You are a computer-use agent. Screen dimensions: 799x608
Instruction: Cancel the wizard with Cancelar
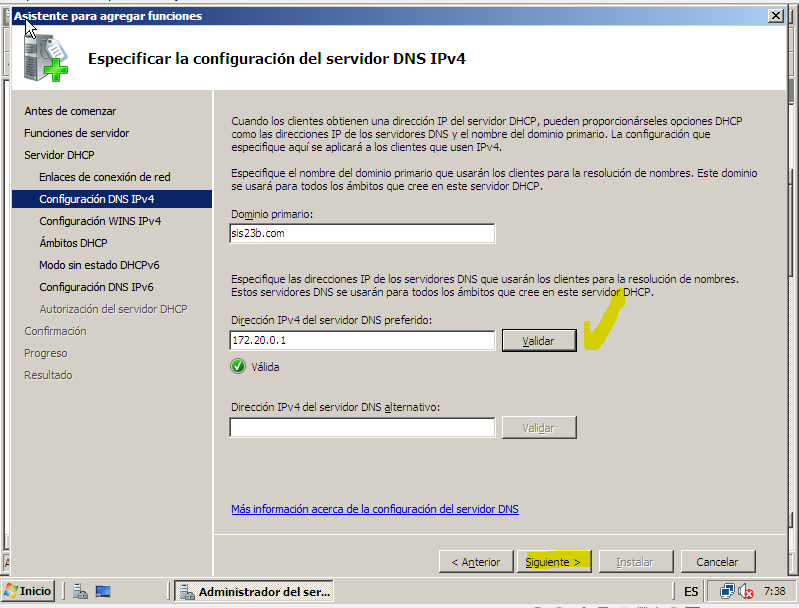click(x=717, y=562)
